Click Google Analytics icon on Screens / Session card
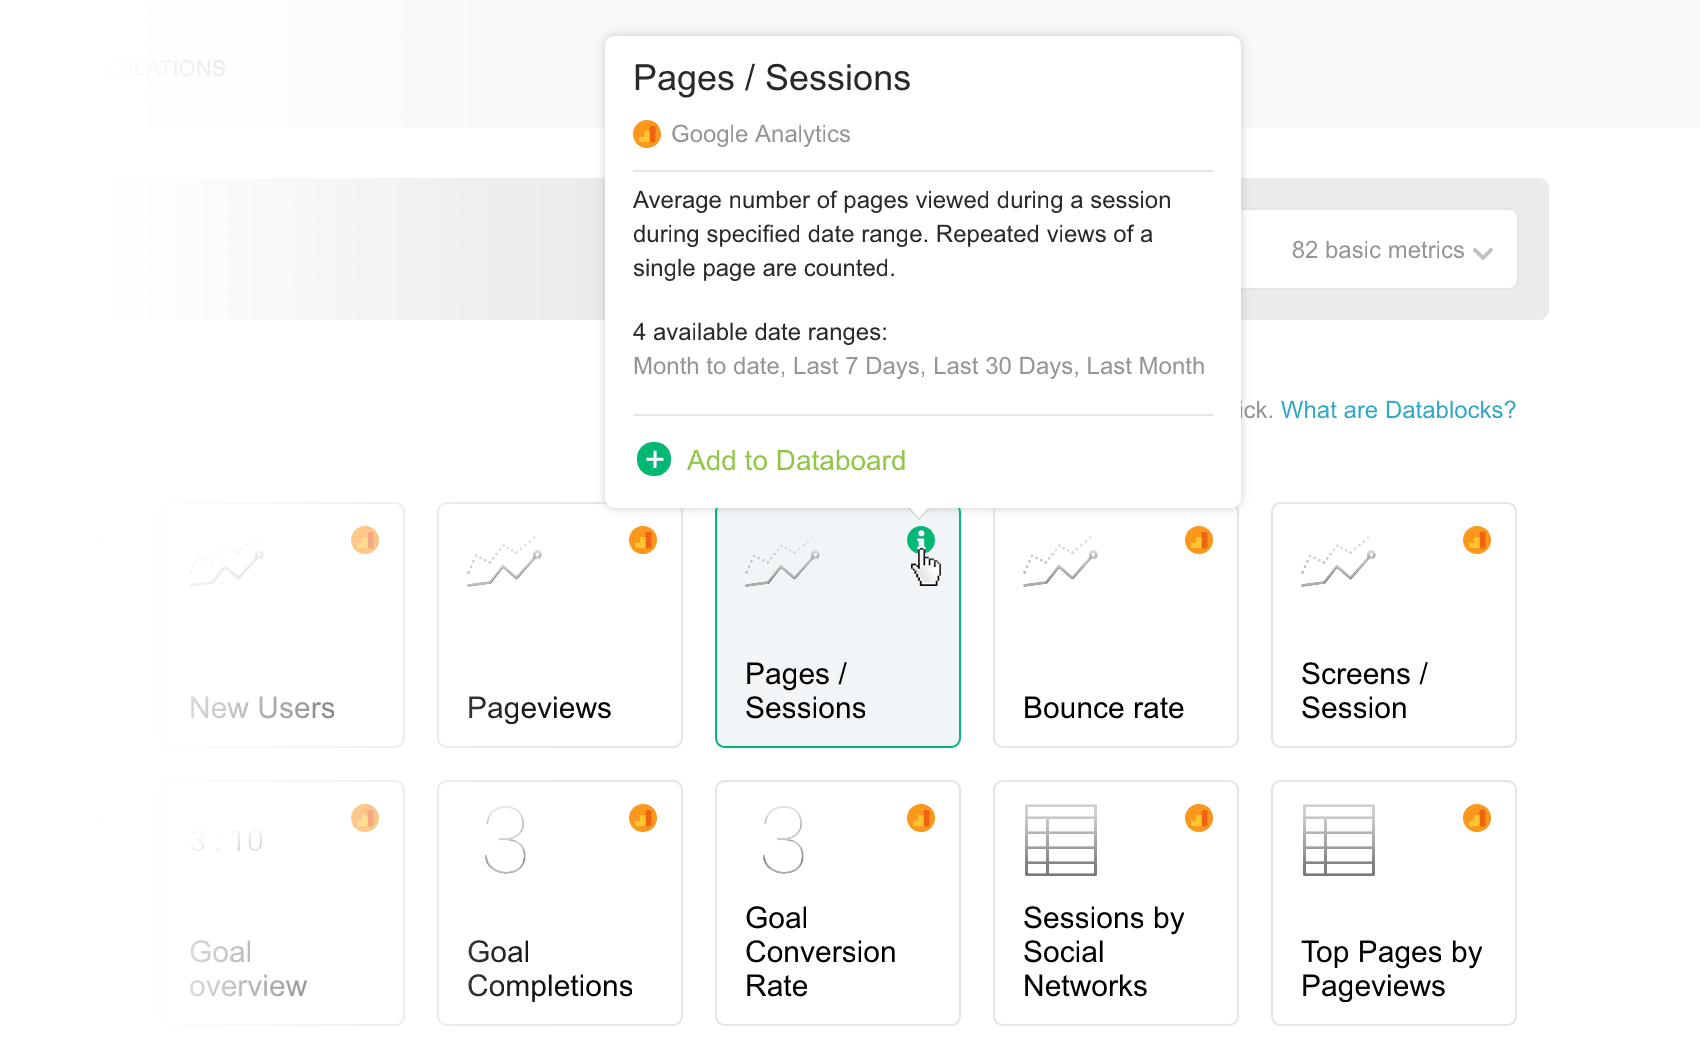 (x=1476, y=540)
